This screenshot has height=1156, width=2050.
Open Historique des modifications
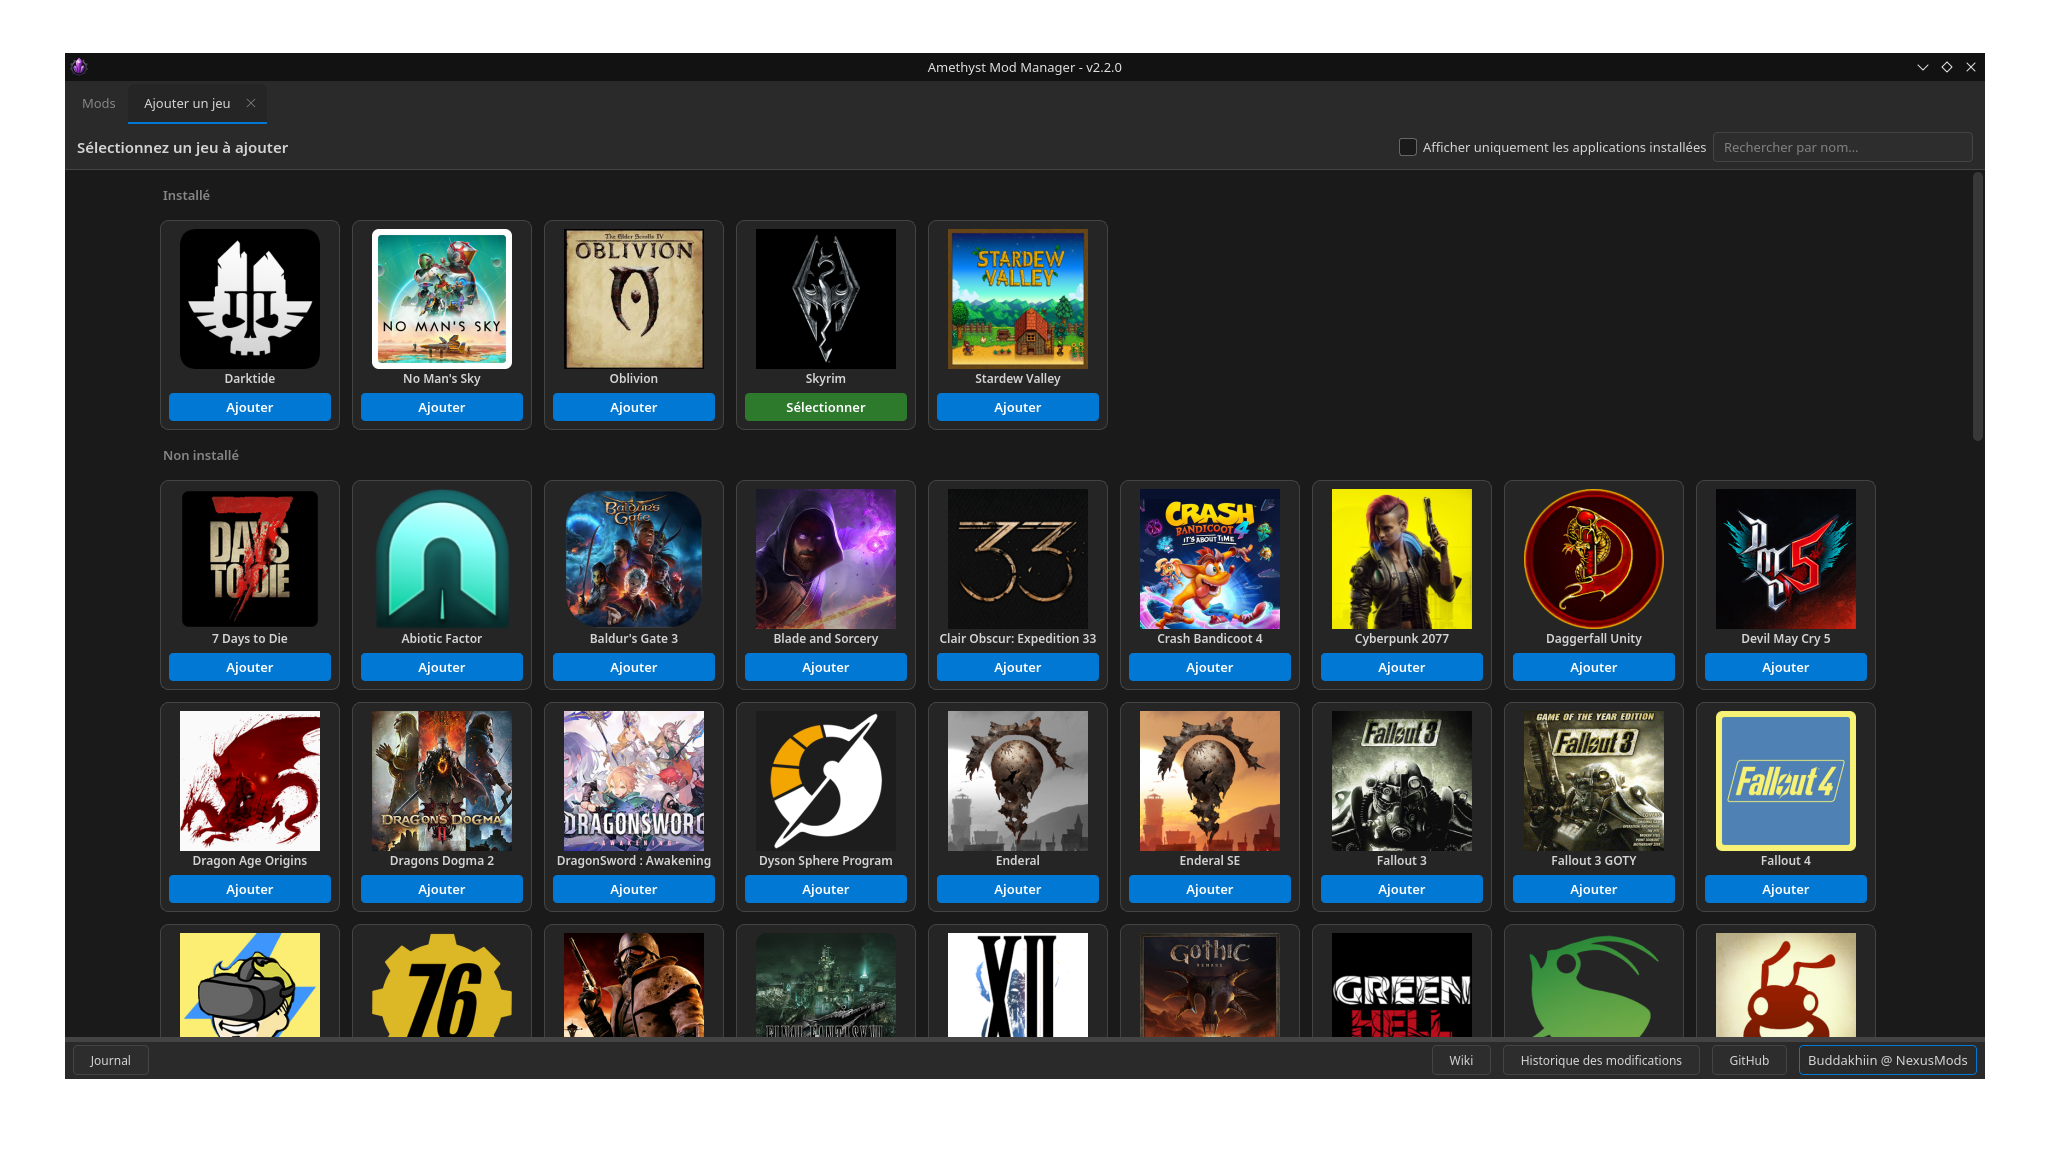(x=1601, y=1060)
